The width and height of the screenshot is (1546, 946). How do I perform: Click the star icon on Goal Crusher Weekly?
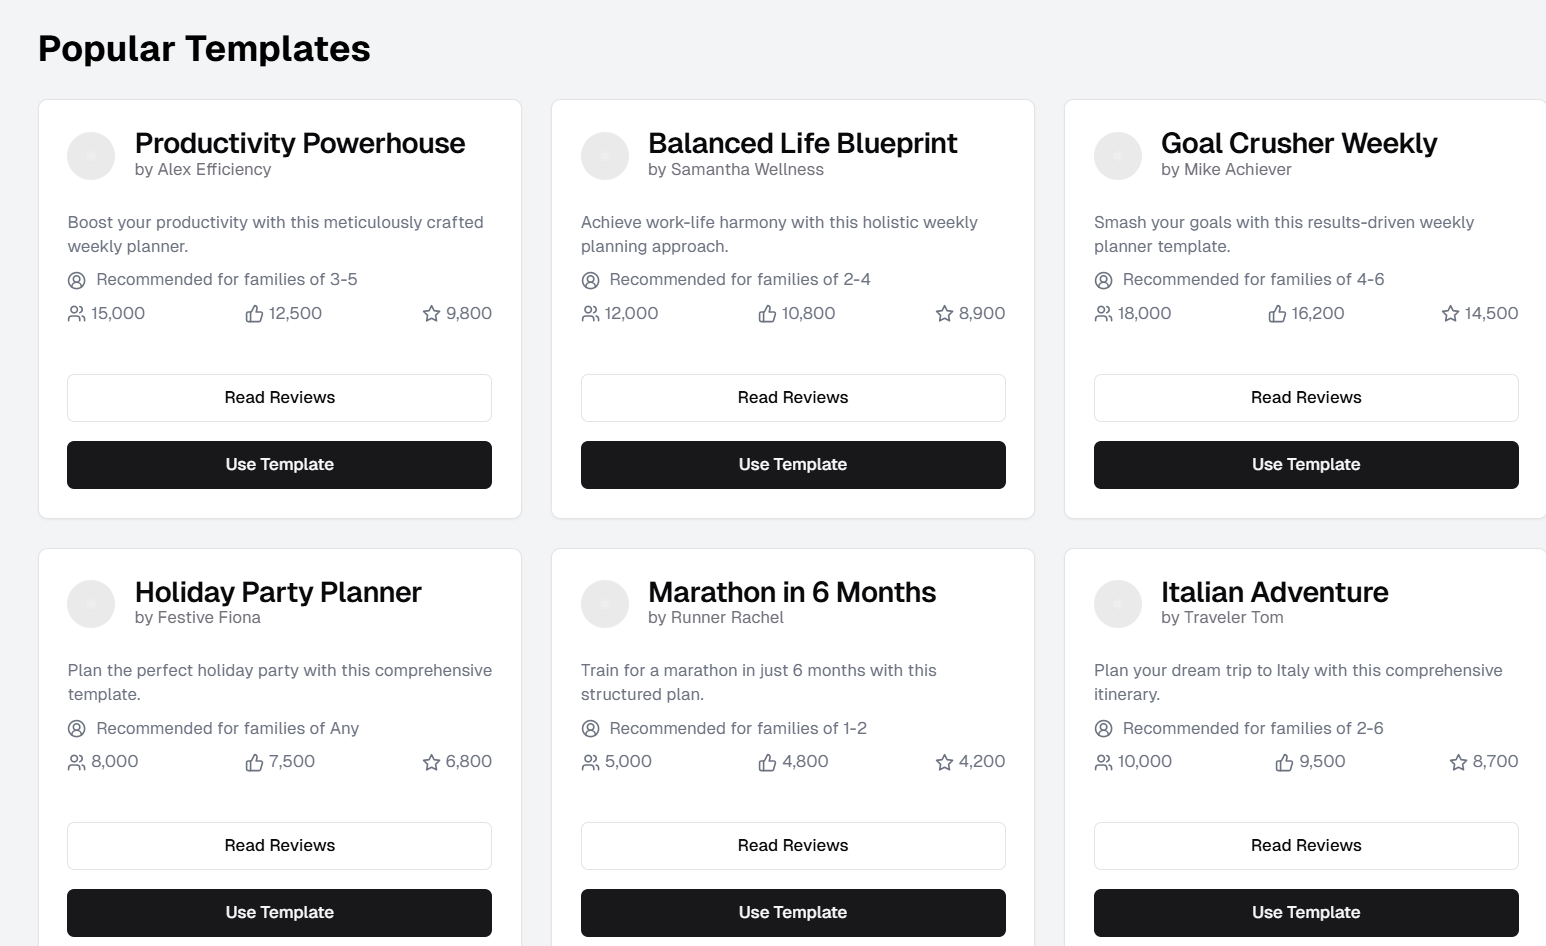[1450, 314]
